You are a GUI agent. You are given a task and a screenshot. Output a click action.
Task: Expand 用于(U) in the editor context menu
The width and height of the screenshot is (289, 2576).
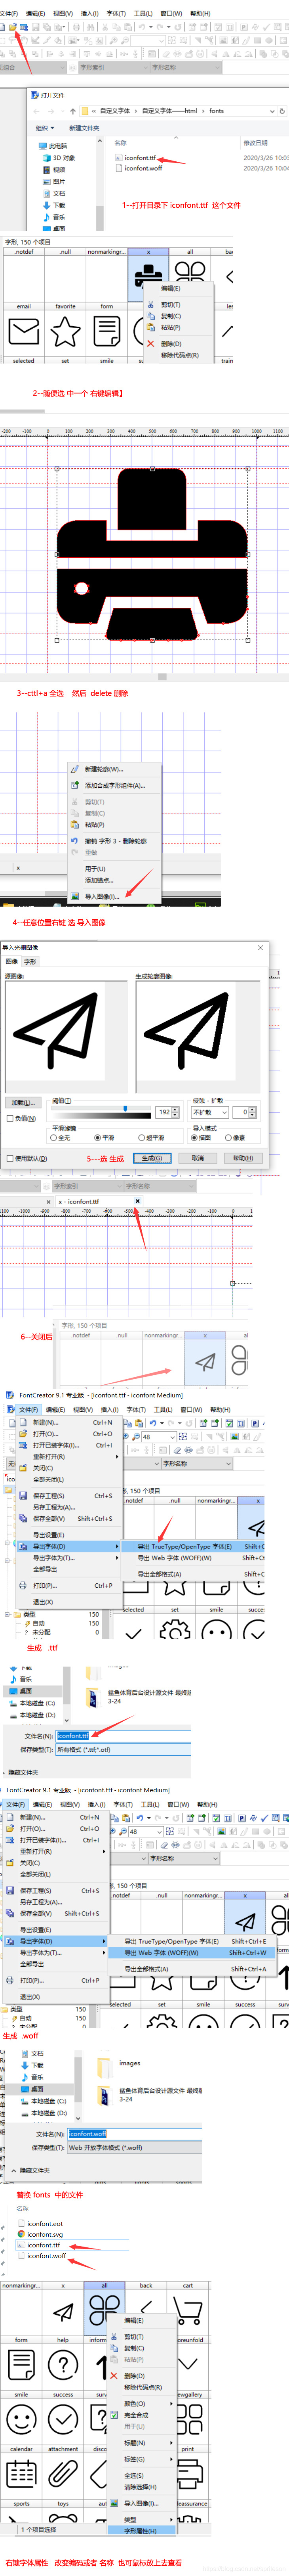click(95, 868)
